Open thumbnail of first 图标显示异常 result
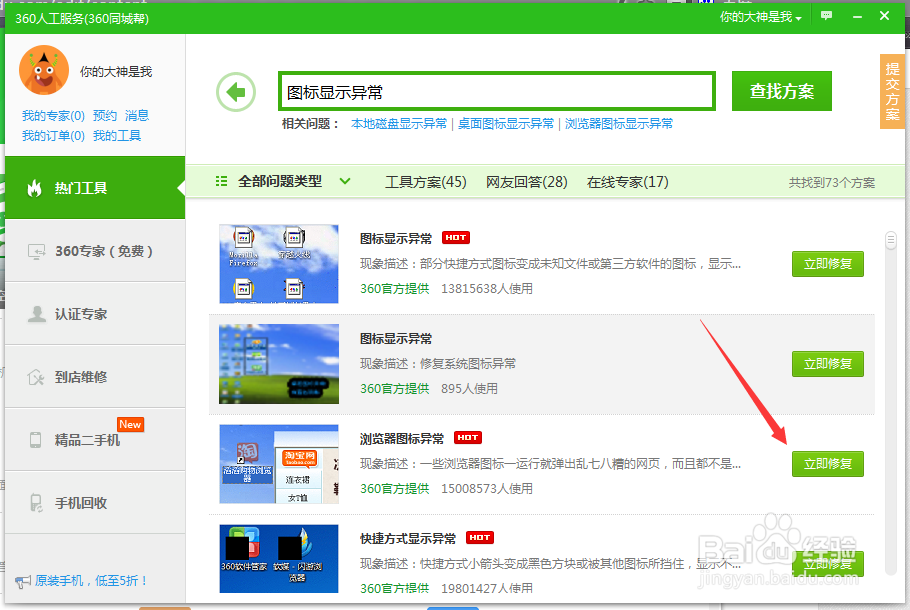The height and width of the screenshot is (610, 910). pos(279,264)
